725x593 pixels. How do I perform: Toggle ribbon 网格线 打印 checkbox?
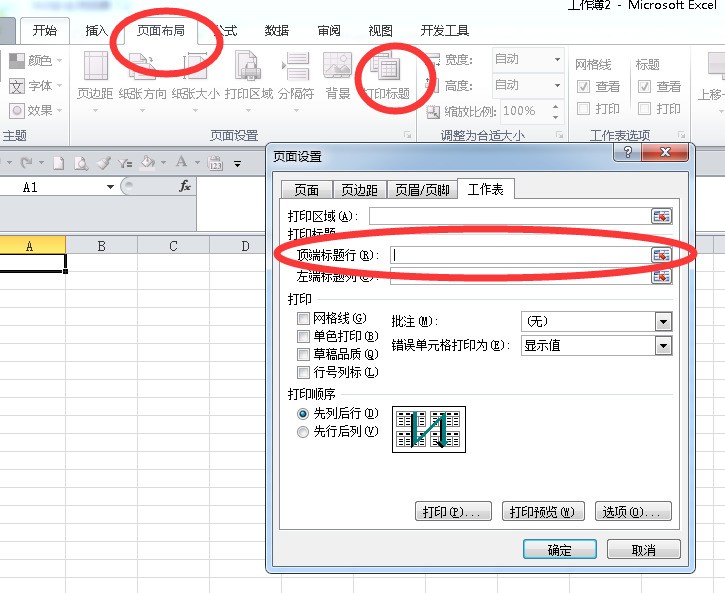click(584, 109)
